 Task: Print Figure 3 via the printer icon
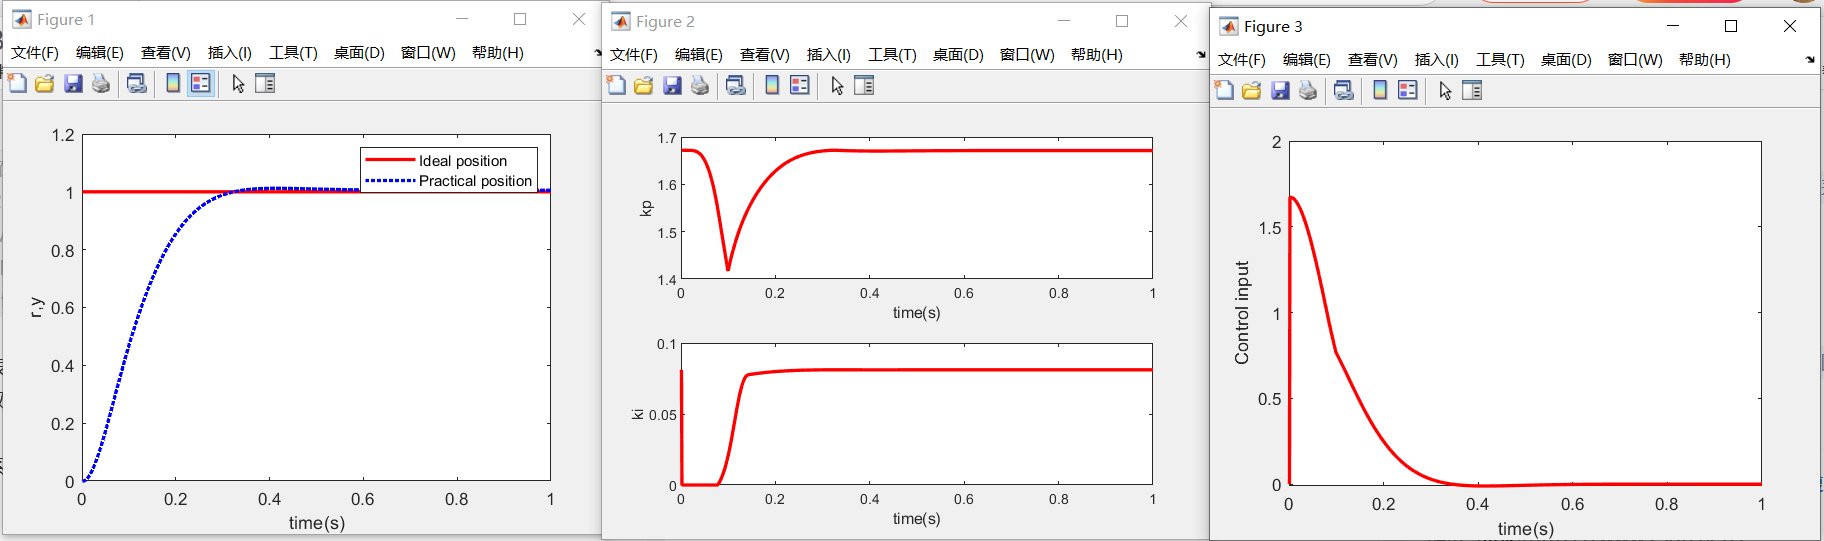1308,91
